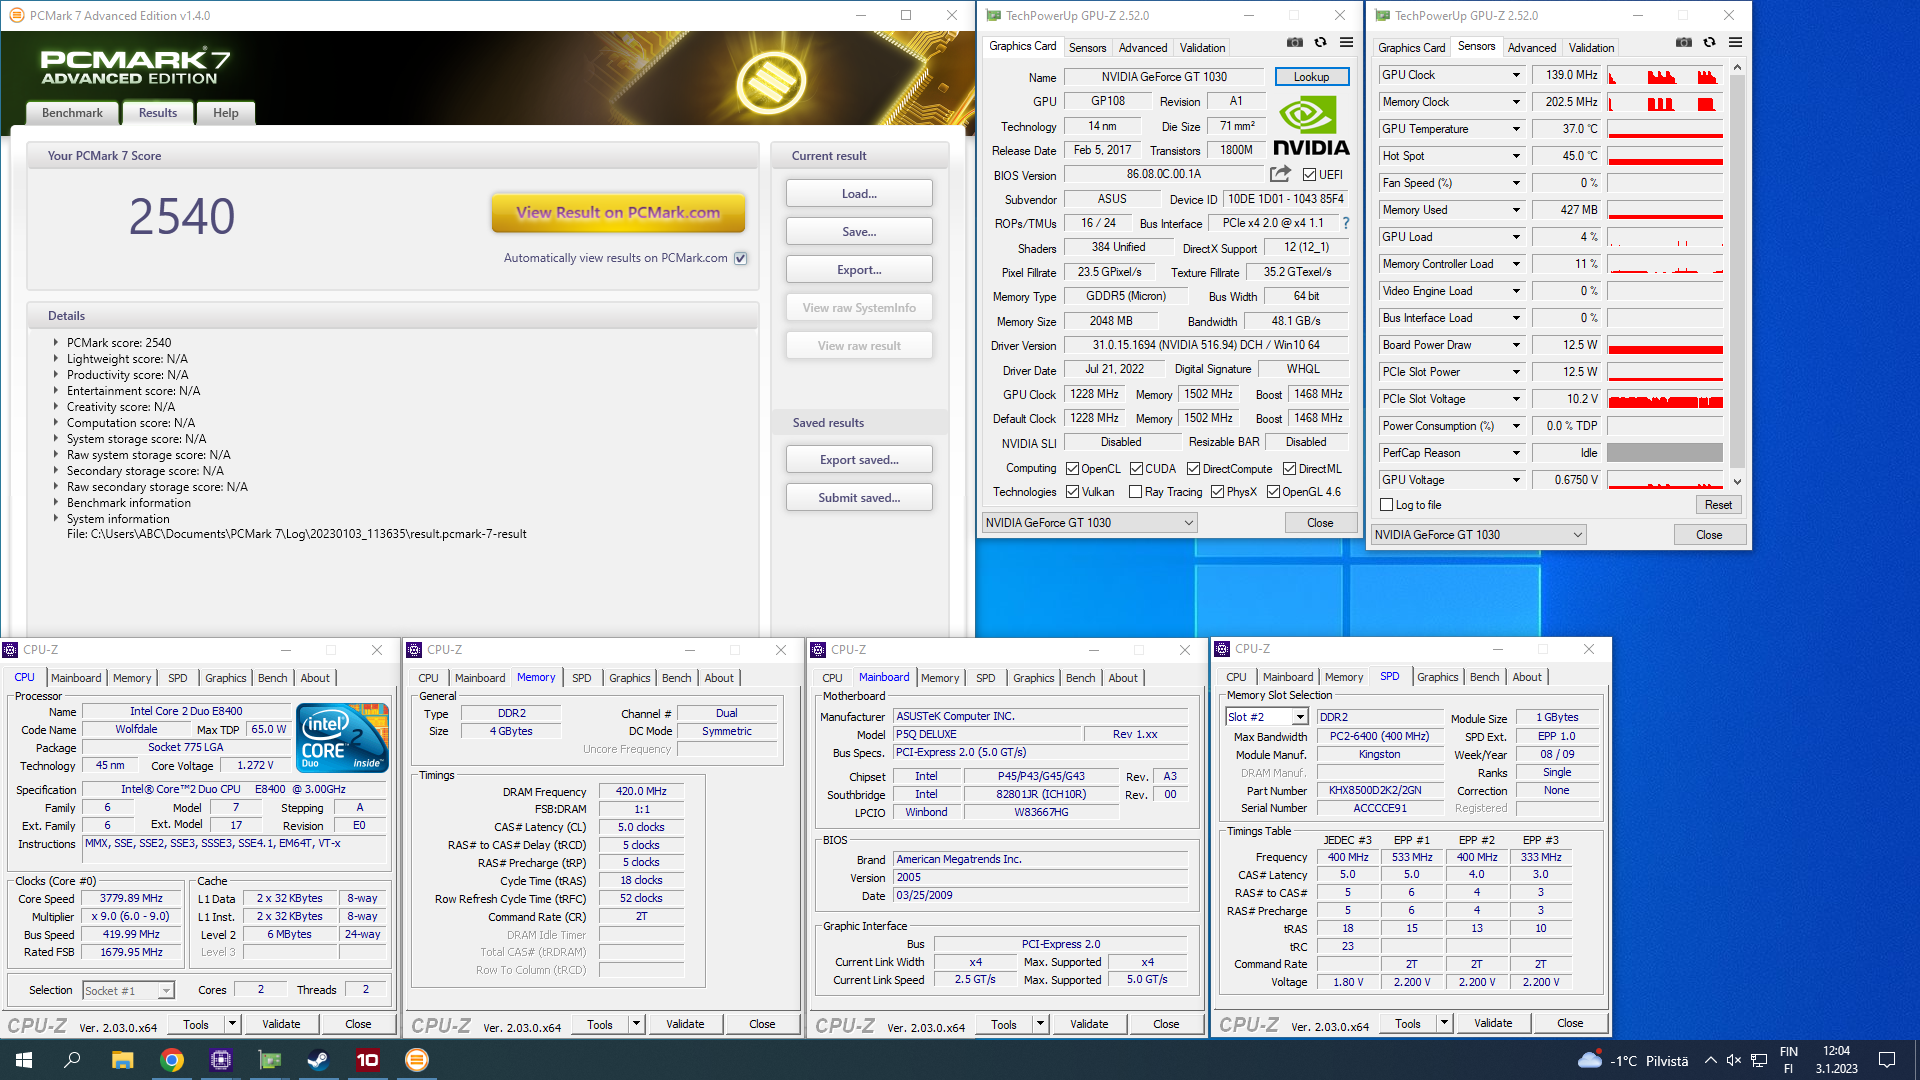
Task: Click the NVIDIA logo in GPU-Z
Action: (1311, 126)
